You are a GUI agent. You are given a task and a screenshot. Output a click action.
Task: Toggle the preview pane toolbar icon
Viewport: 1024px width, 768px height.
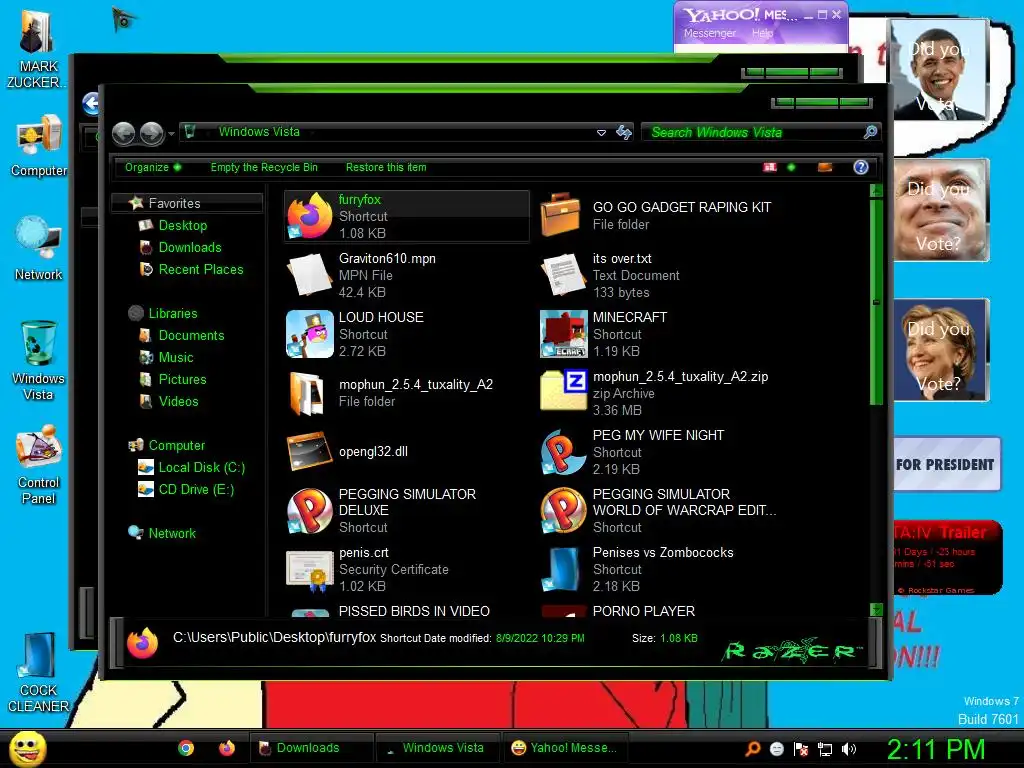(x=825, y=167)
